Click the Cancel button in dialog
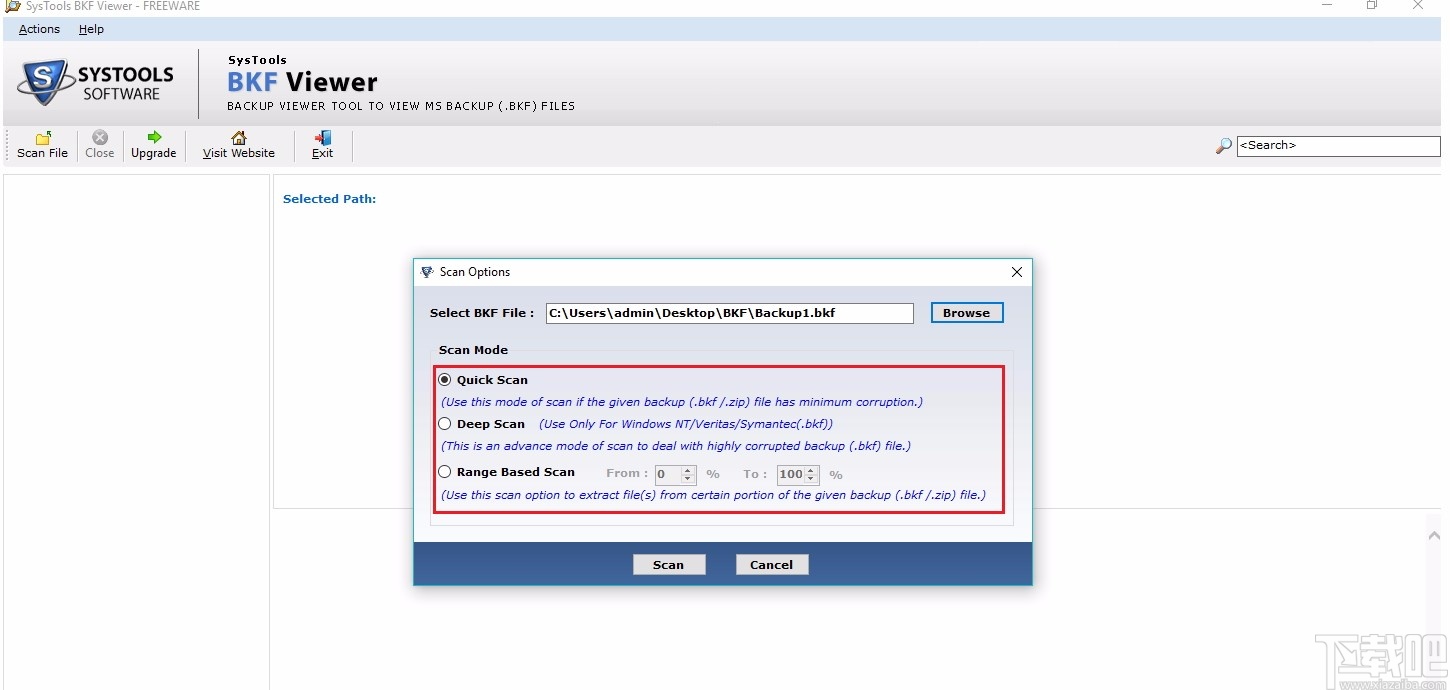The width and height of the screenshot is (1450, 690). 772,565
